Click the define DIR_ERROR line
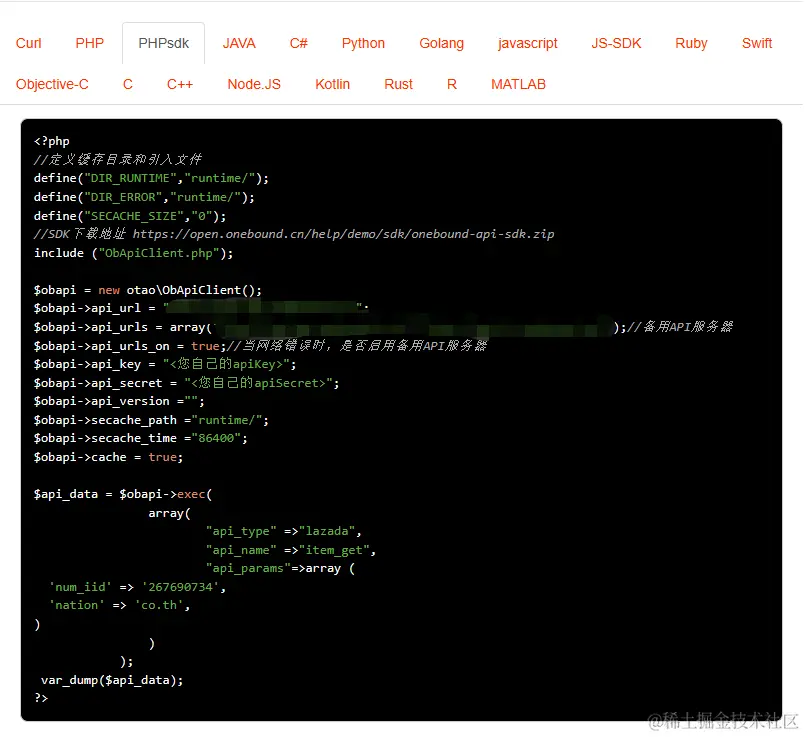This screenshot has height=737, width=805. click(144, 197)
